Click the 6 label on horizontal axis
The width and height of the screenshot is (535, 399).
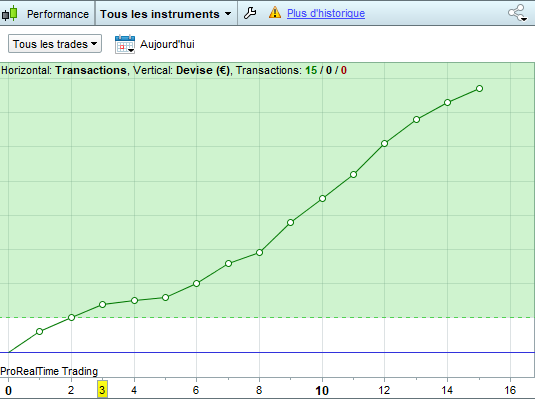[x=196, y=390]
